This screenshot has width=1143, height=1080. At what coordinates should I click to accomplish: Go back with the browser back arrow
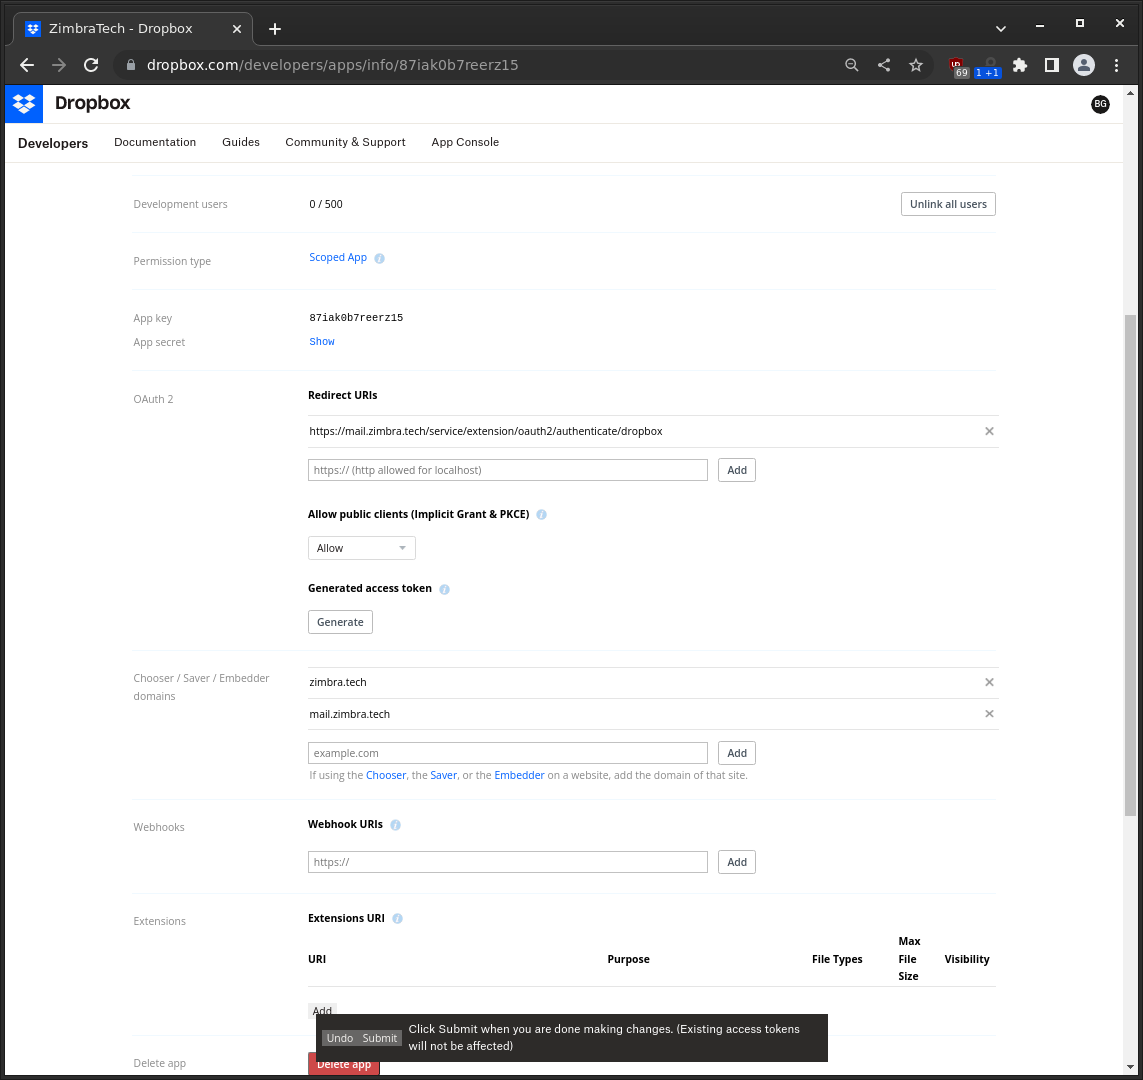click(x=27, y=65)
